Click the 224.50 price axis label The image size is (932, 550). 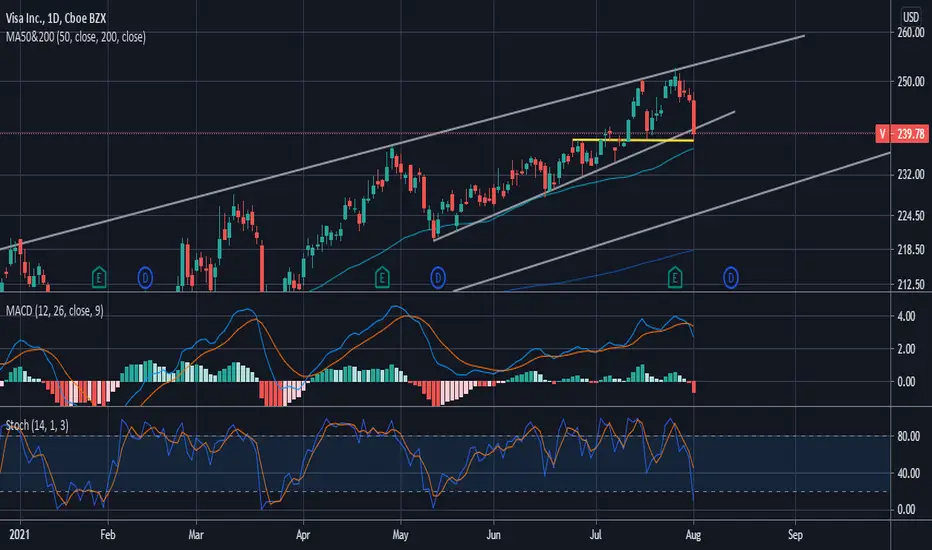click(911, 216)
